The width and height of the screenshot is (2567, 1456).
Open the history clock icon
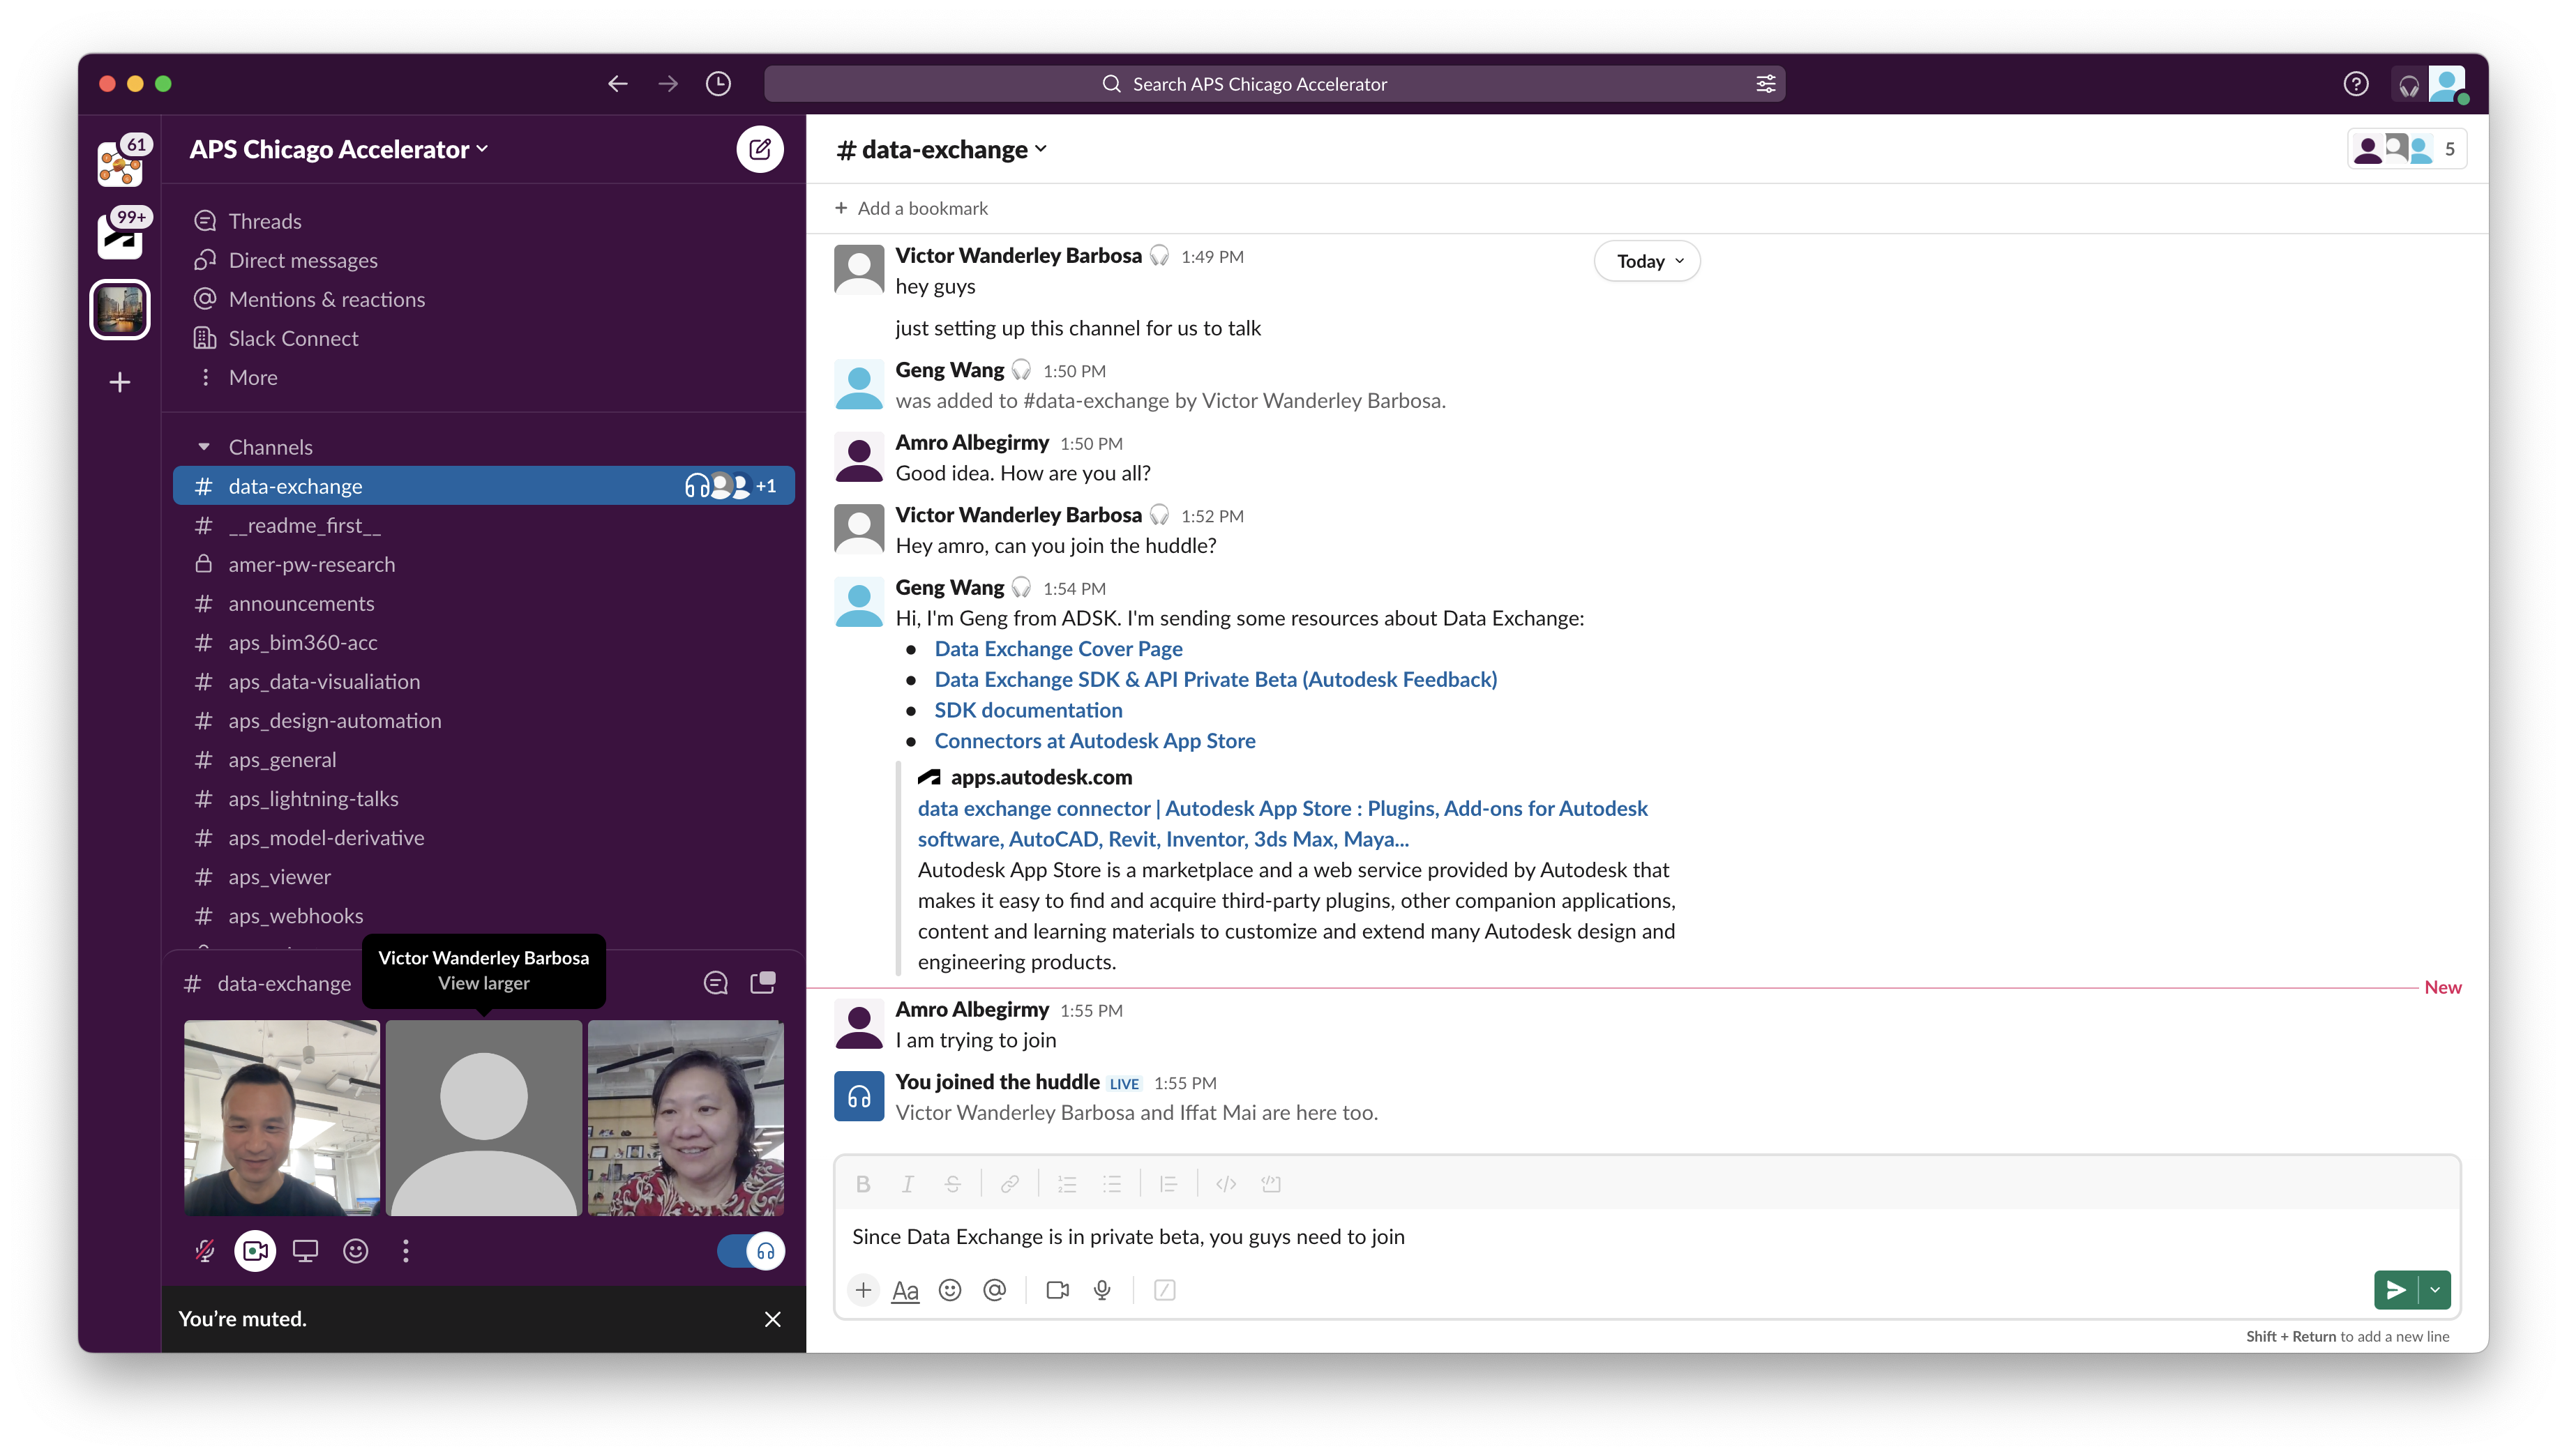(x=718, y=84)
